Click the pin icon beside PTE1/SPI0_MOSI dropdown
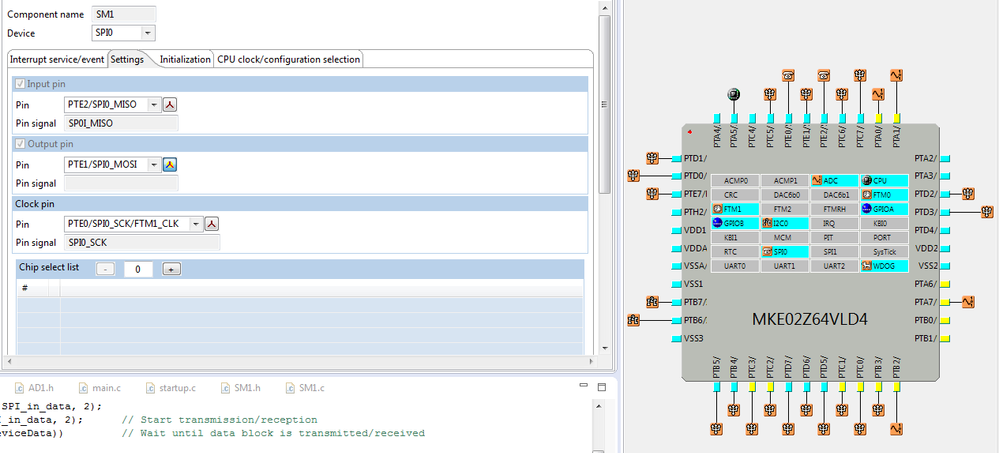999x453 pixels. (169, 165)
